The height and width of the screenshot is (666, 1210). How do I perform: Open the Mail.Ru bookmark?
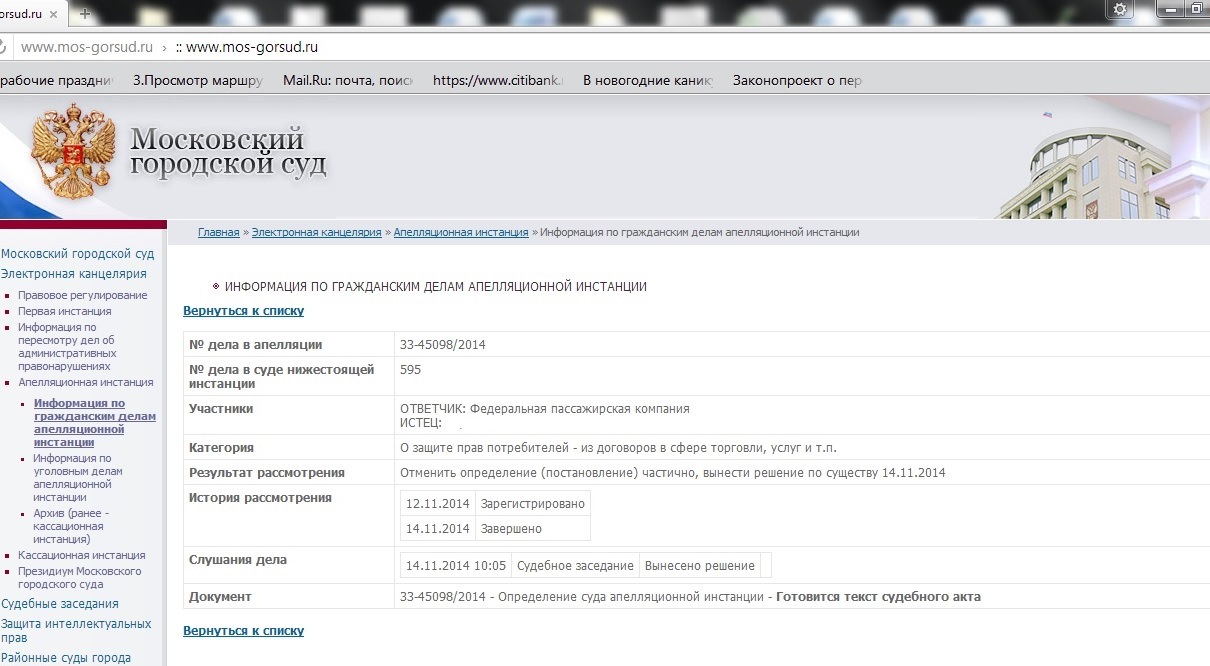tap(347, 81)
